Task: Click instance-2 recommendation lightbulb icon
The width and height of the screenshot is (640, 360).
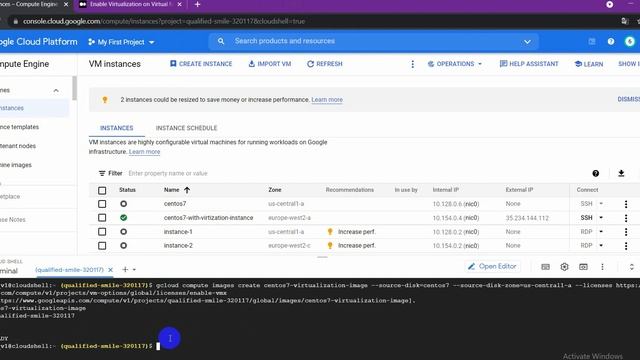Action: click(x=330, y=246)
